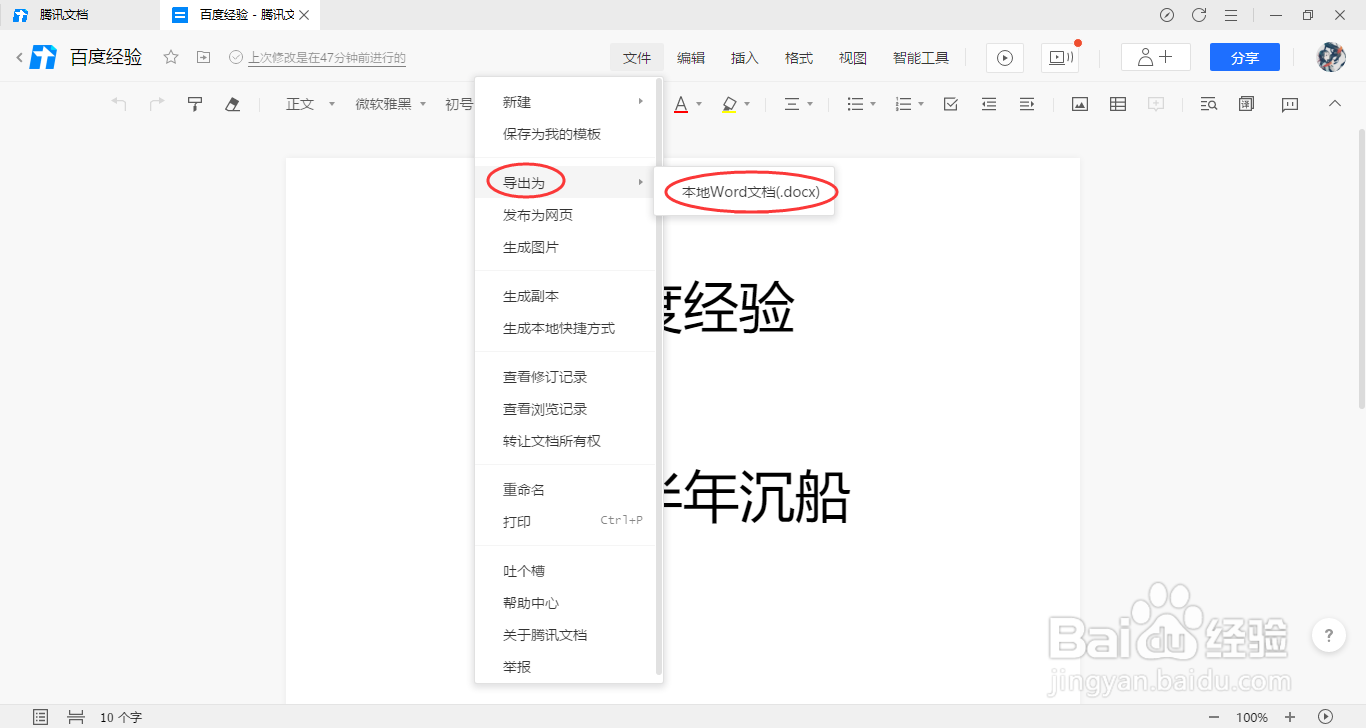Insert a table from the toolbar
The image size is (1366, 728).
(x=1118, y=104)
